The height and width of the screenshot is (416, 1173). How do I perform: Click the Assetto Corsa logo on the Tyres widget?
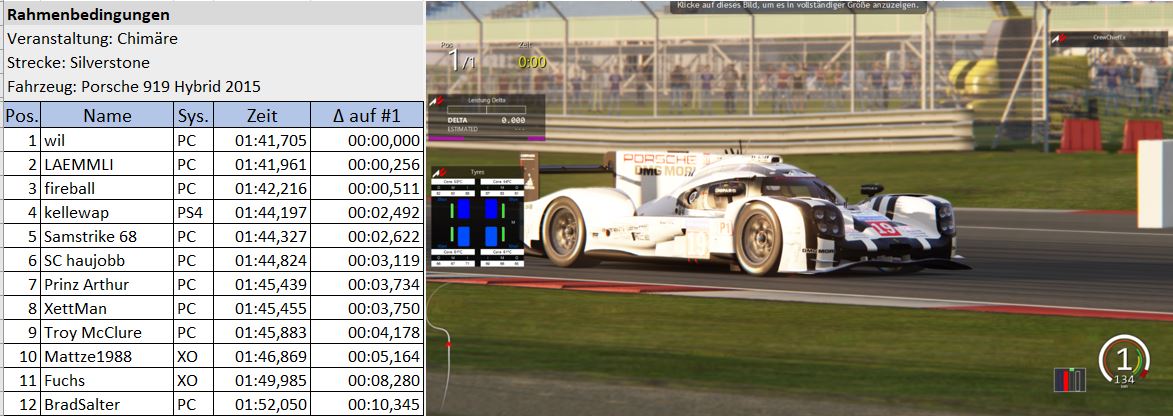[x=439, y=172]
